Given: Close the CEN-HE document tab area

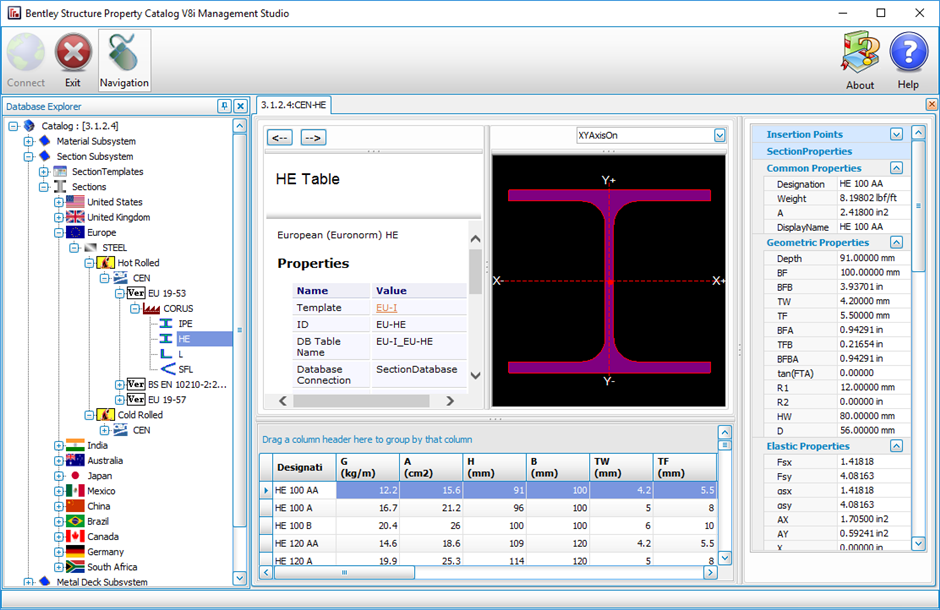Looking at the screenshot, I should (x=932, y=104).
